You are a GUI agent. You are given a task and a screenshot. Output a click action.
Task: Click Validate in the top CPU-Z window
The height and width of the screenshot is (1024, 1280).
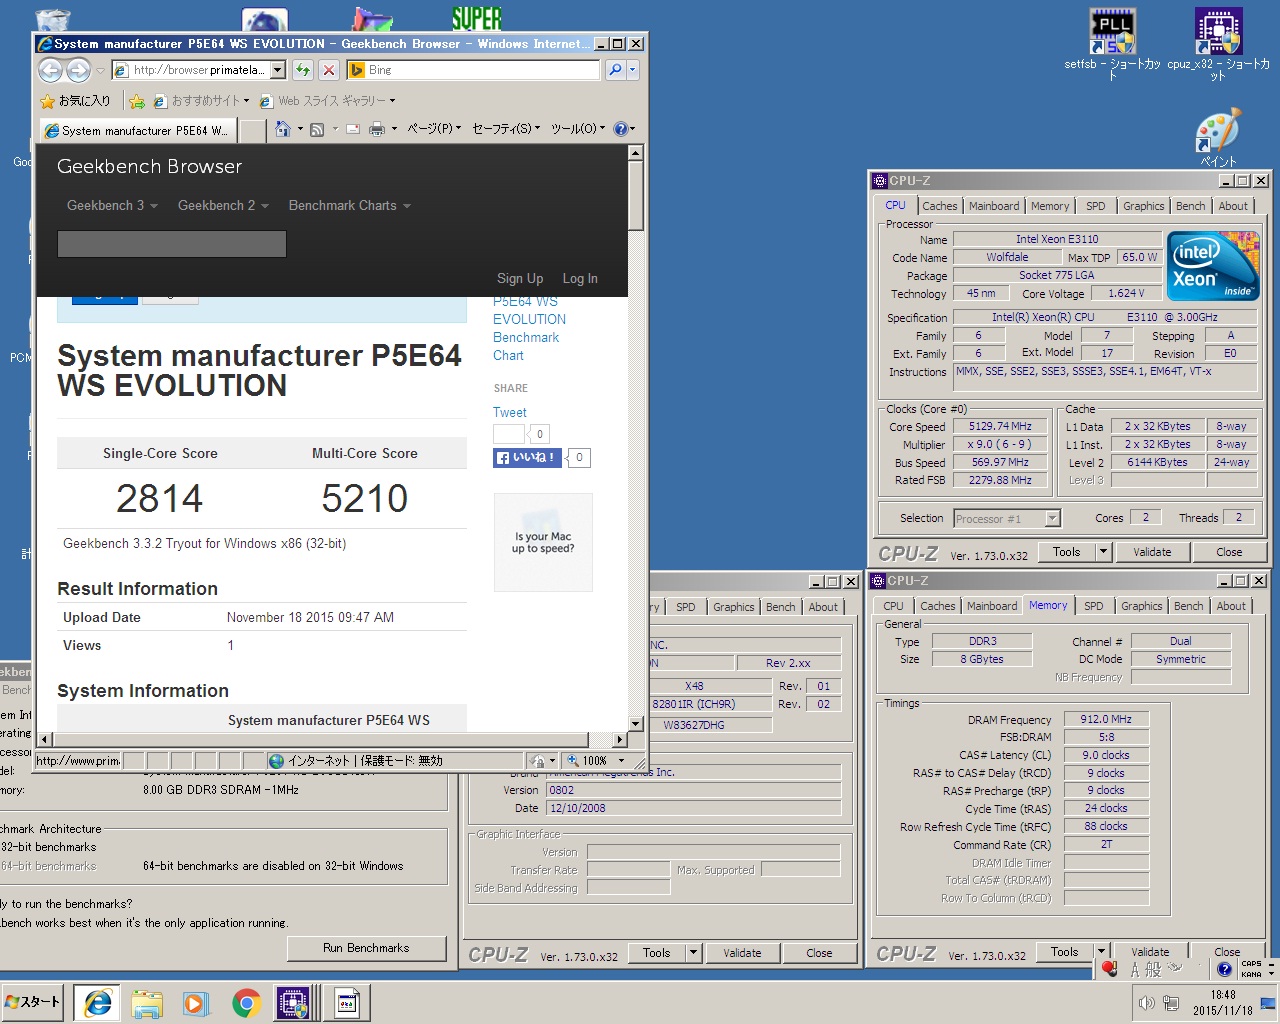tap(1152, 551)
